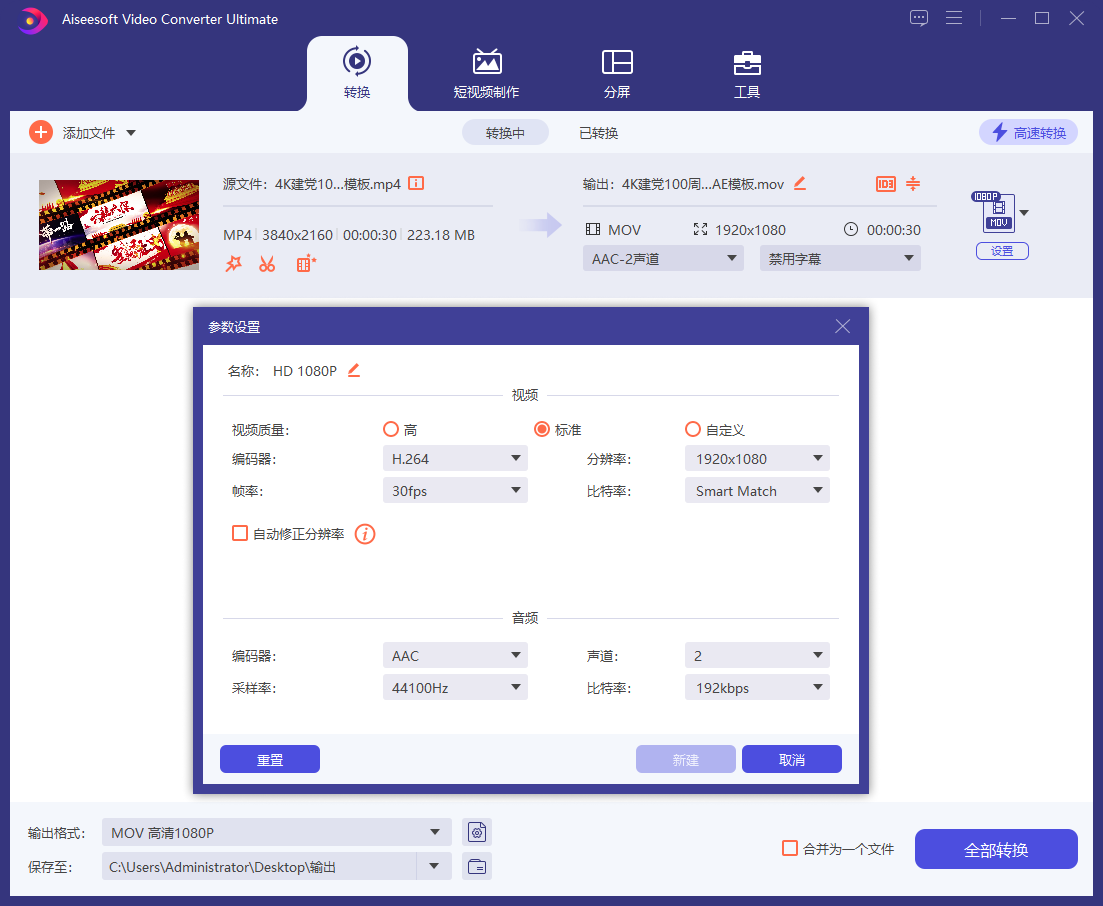
Task: Click the 新建 button
Action: [686, 759]
